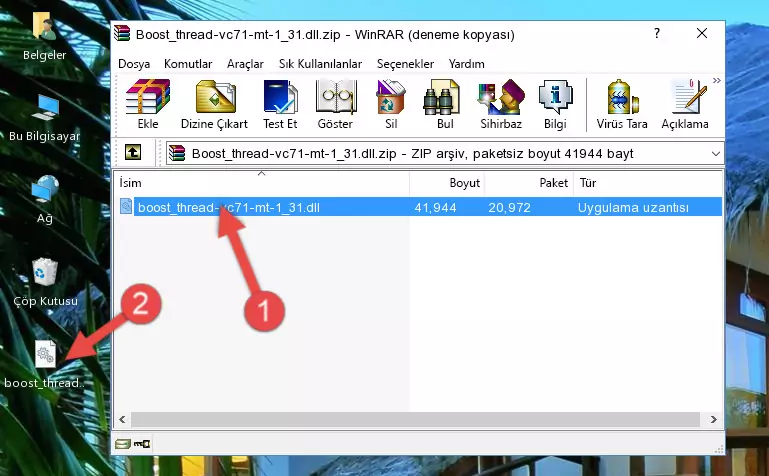Select the Çöp Kutusu recycle bin icon

pos(45,282)
